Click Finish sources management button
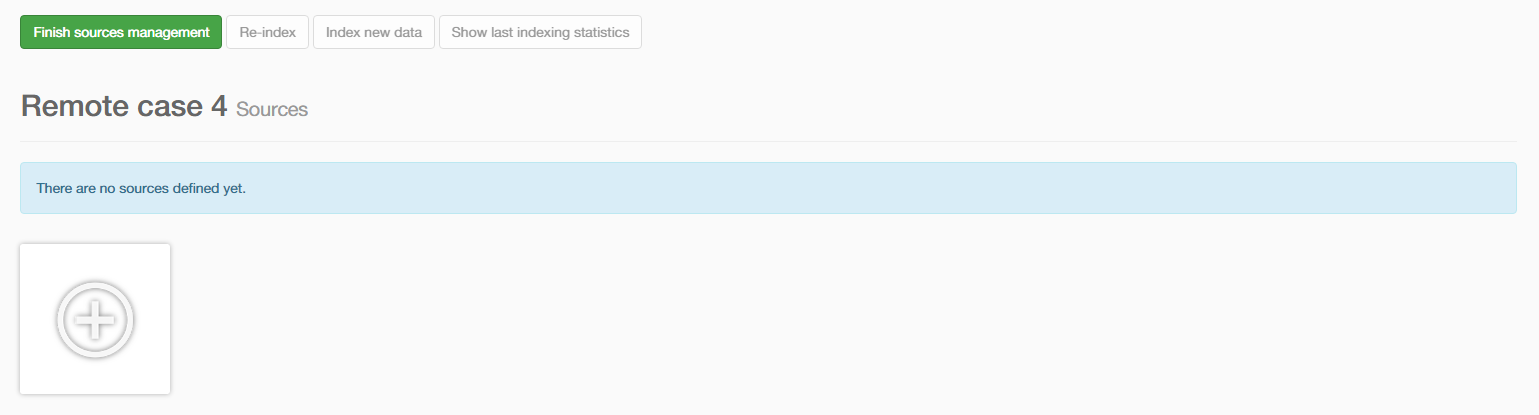The width and height of the screenshot is (1539, 415). pyautogui.click(x=121, y=32)
